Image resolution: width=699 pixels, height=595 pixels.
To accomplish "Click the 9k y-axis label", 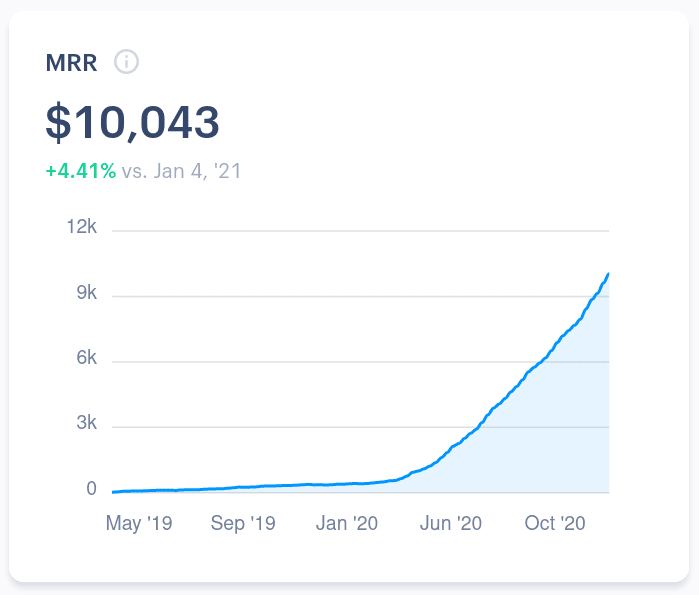I will tap(84, 293).
